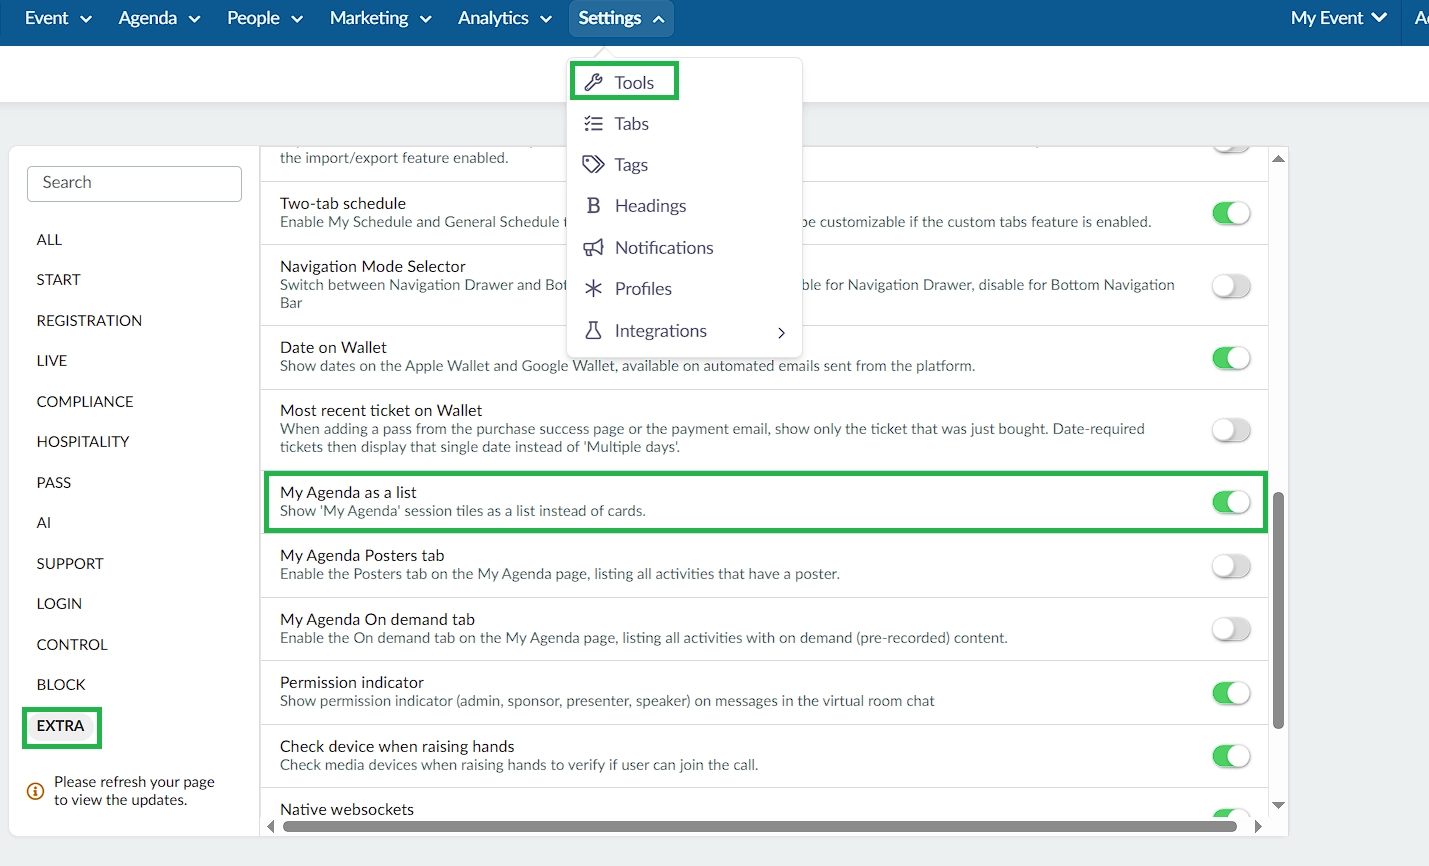
Task: Open the Agenda dropdown menu
Action: (x=159, y=18)
